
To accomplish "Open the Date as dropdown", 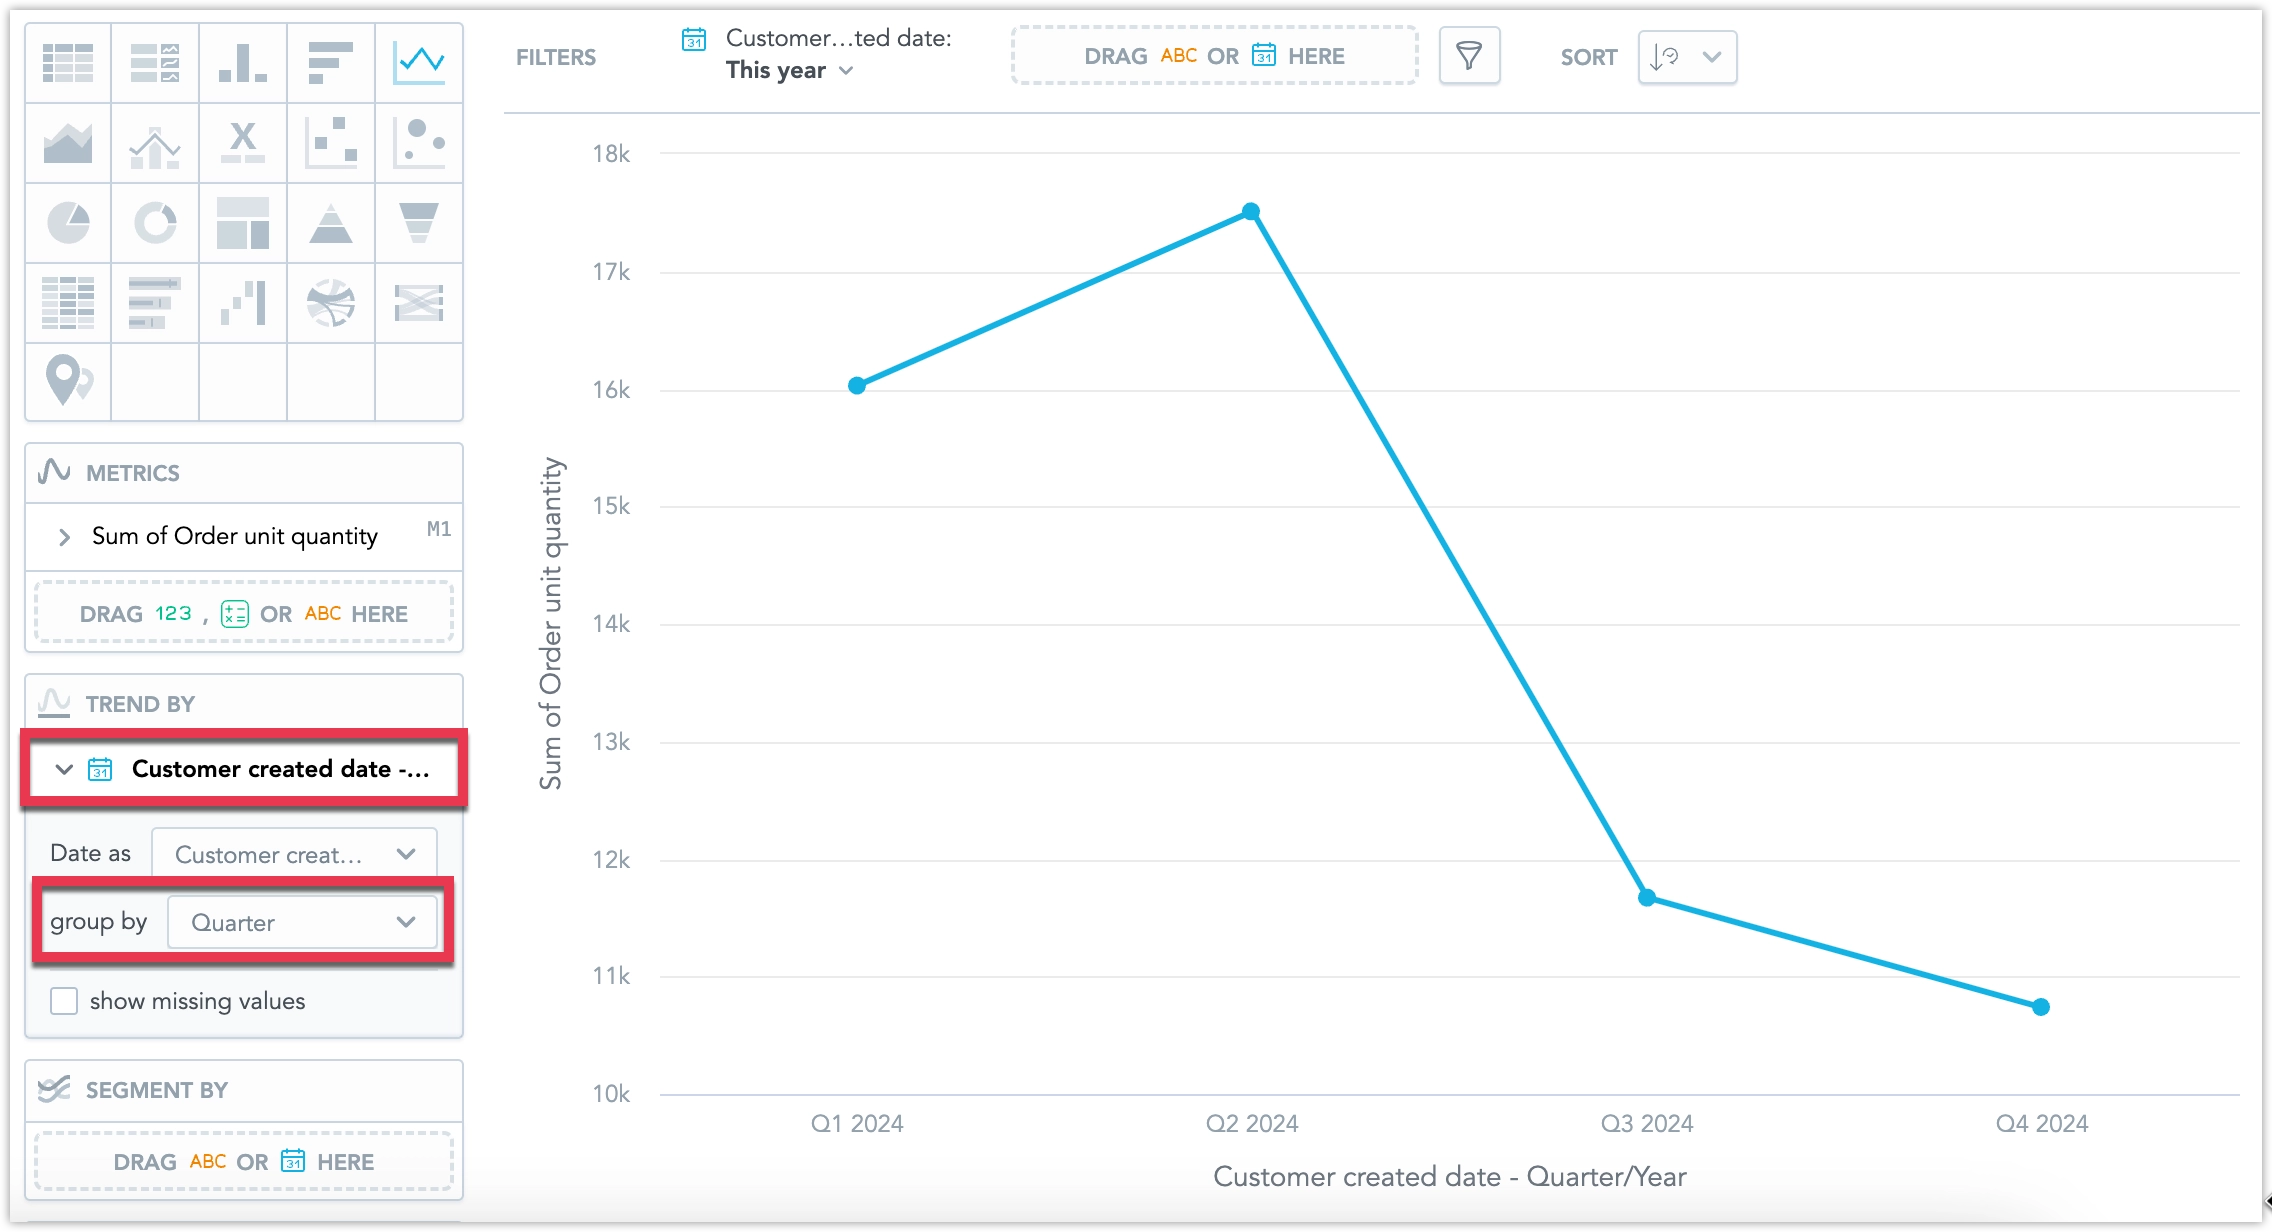I will pos(293,853).
